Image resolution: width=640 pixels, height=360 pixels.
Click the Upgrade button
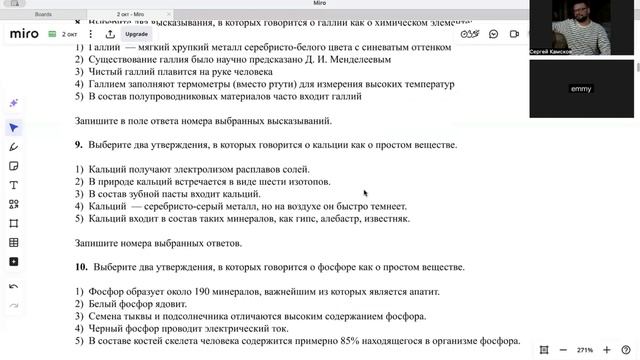[x=136, y=34]
